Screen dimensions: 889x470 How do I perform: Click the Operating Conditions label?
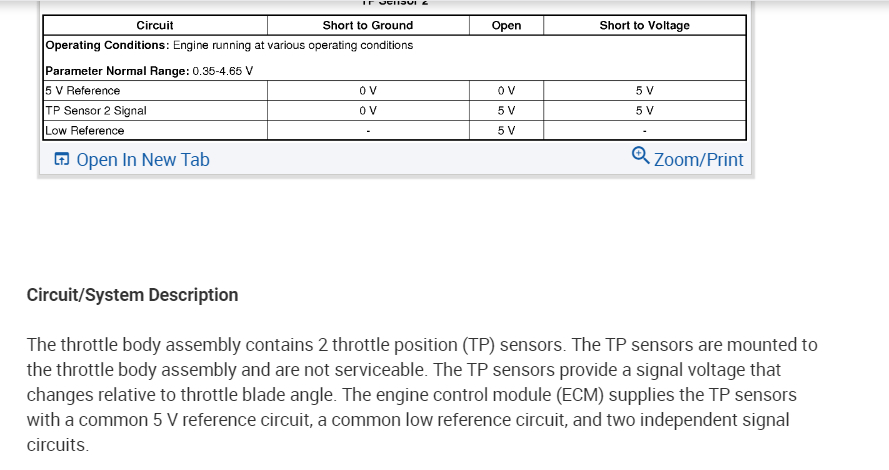pos(108,46)
